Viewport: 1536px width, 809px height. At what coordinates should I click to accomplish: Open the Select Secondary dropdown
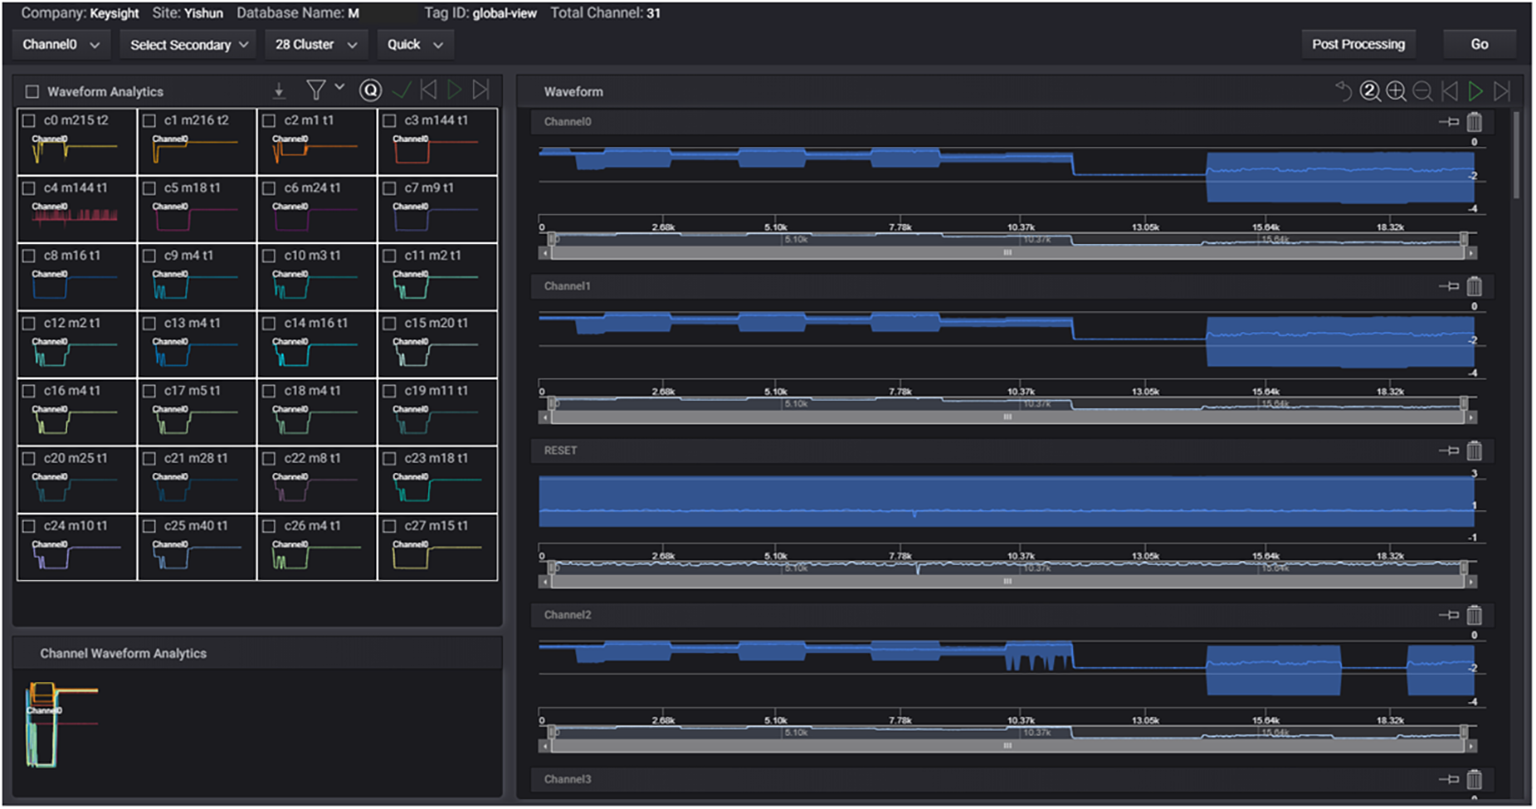pos(188,45)
